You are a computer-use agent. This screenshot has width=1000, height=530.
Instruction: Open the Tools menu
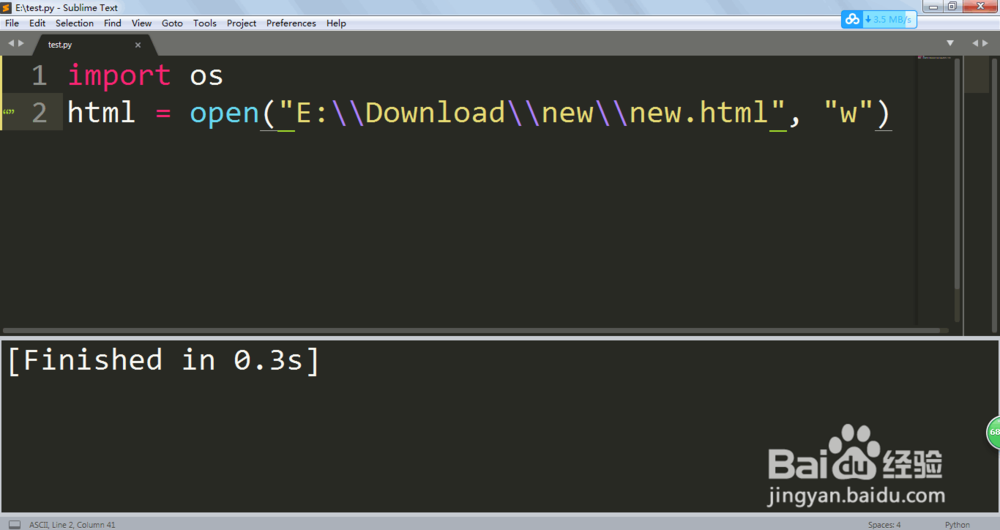point(205,23)
